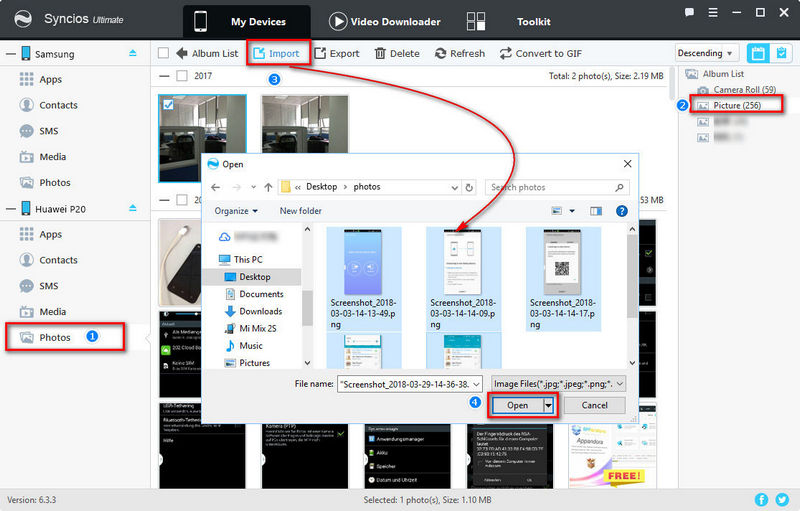Select file Screenshot_2018-03-03-14-14-17.png

pos(563,279)
